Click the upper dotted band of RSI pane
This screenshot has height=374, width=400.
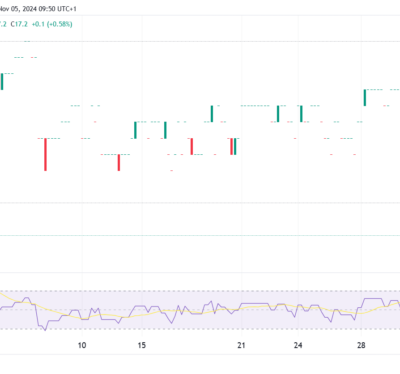point(200,291)
